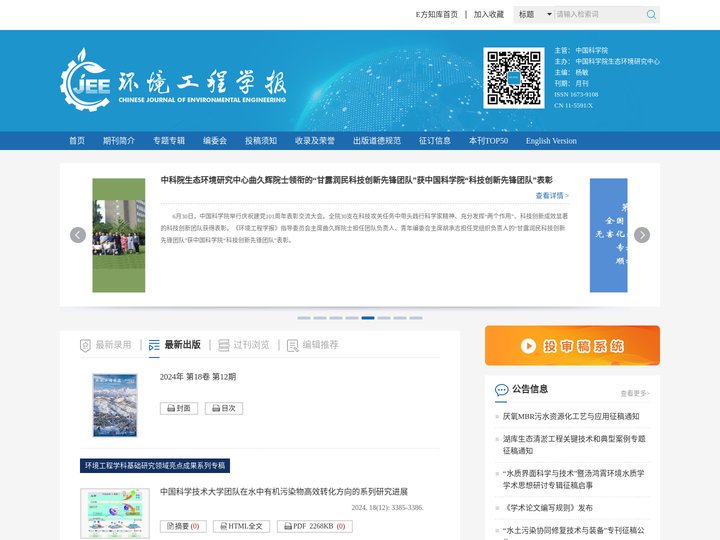Open 征订信息 menu item
This screenshot has width=720, height=540.
[434, 141]
